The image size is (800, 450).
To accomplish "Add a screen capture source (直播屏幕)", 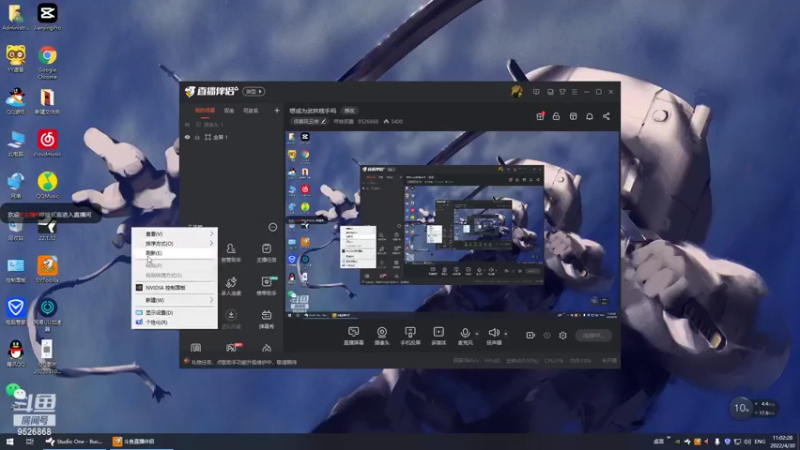I will [354, 336].
